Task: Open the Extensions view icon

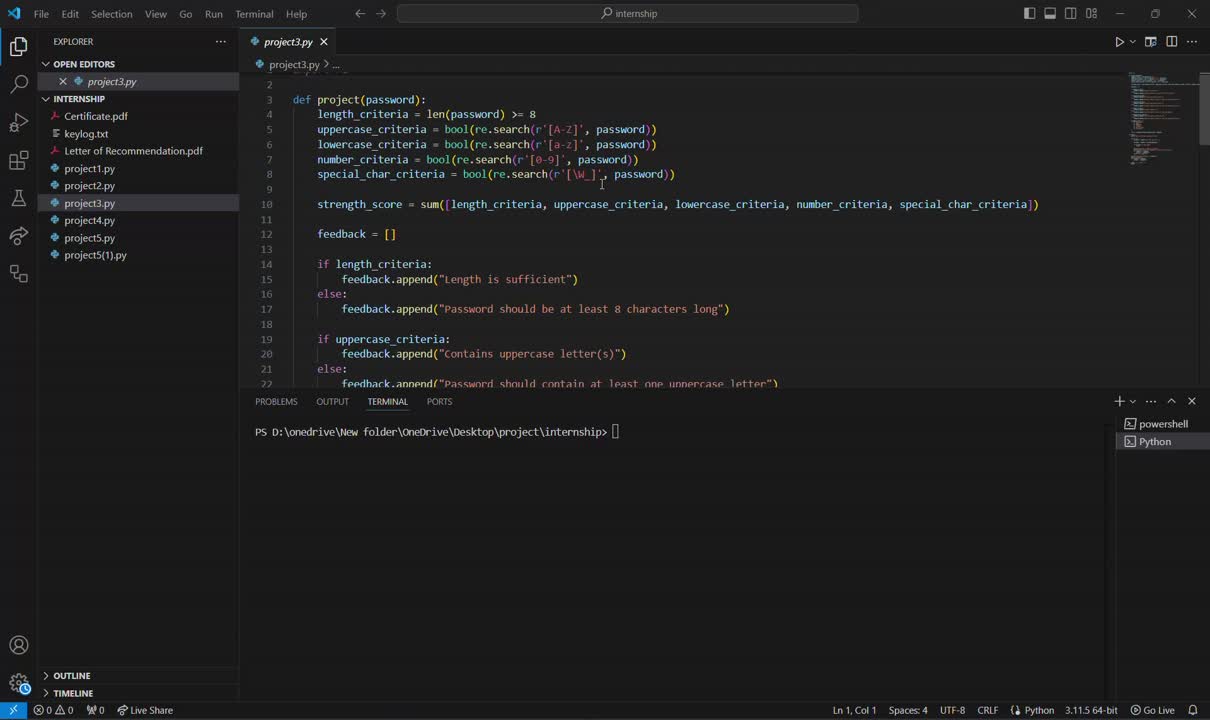Action: tap(18, 161)
